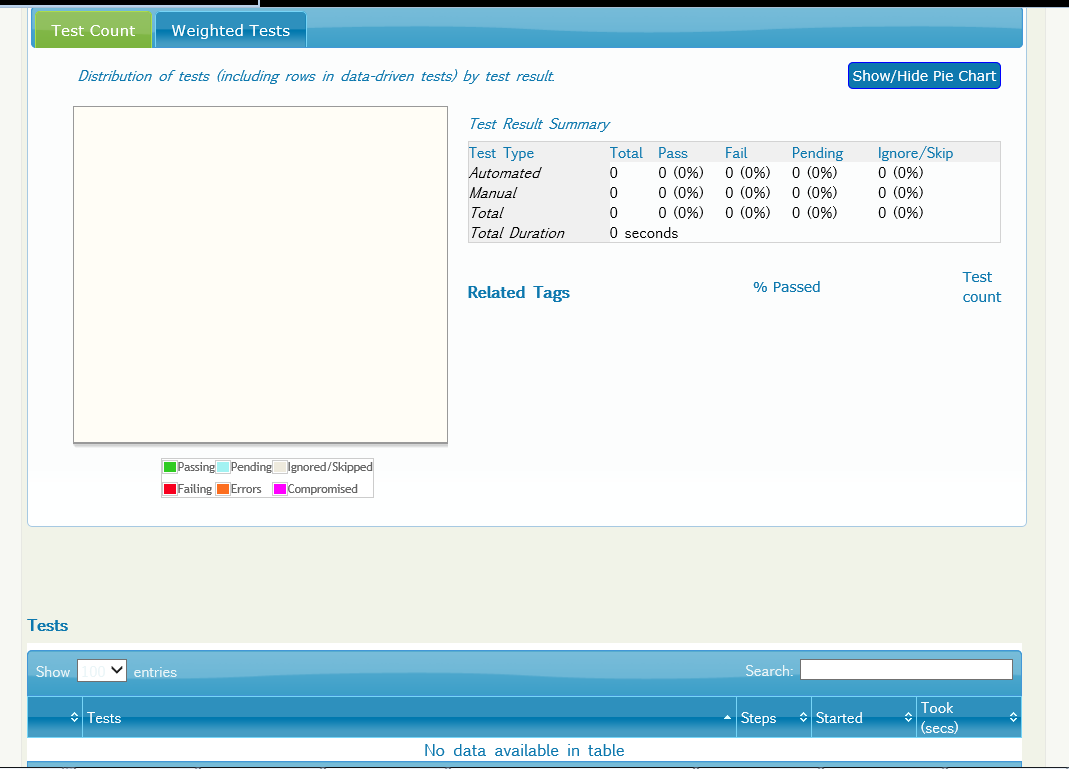The height and width of the screenshot is (769, 1069).
Task: Switch to the Weighted Tests tab
Action: tap(230, 29)
